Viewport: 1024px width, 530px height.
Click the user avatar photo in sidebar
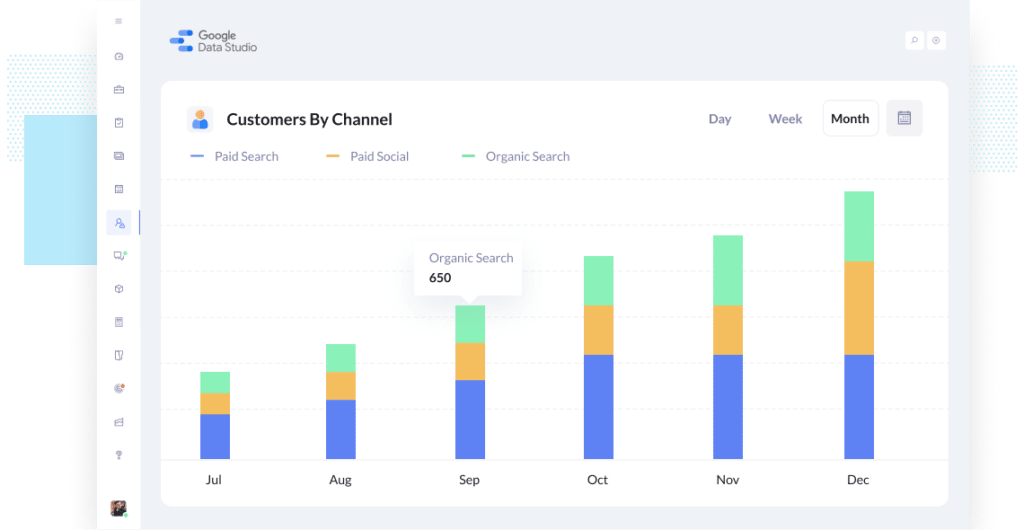[x=118, y=508]
